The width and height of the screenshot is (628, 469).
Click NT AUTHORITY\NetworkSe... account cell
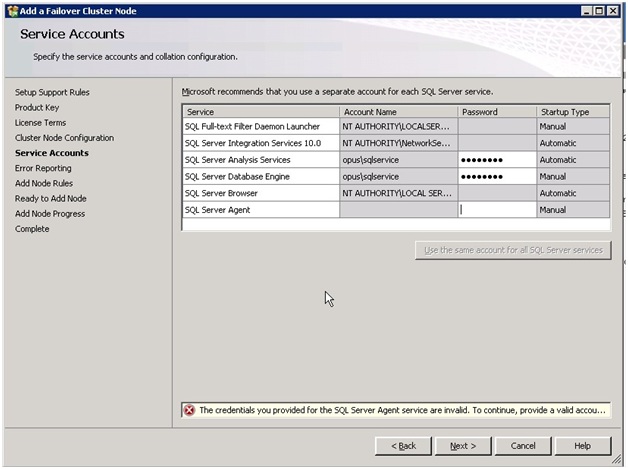pos(399,143)
